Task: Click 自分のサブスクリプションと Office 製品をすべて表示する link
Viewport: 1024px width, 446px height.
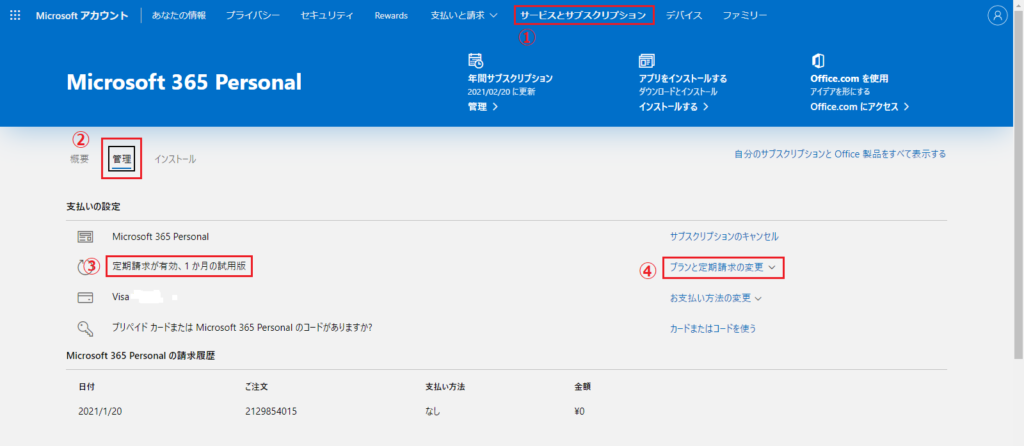Action: pos(840,154)
